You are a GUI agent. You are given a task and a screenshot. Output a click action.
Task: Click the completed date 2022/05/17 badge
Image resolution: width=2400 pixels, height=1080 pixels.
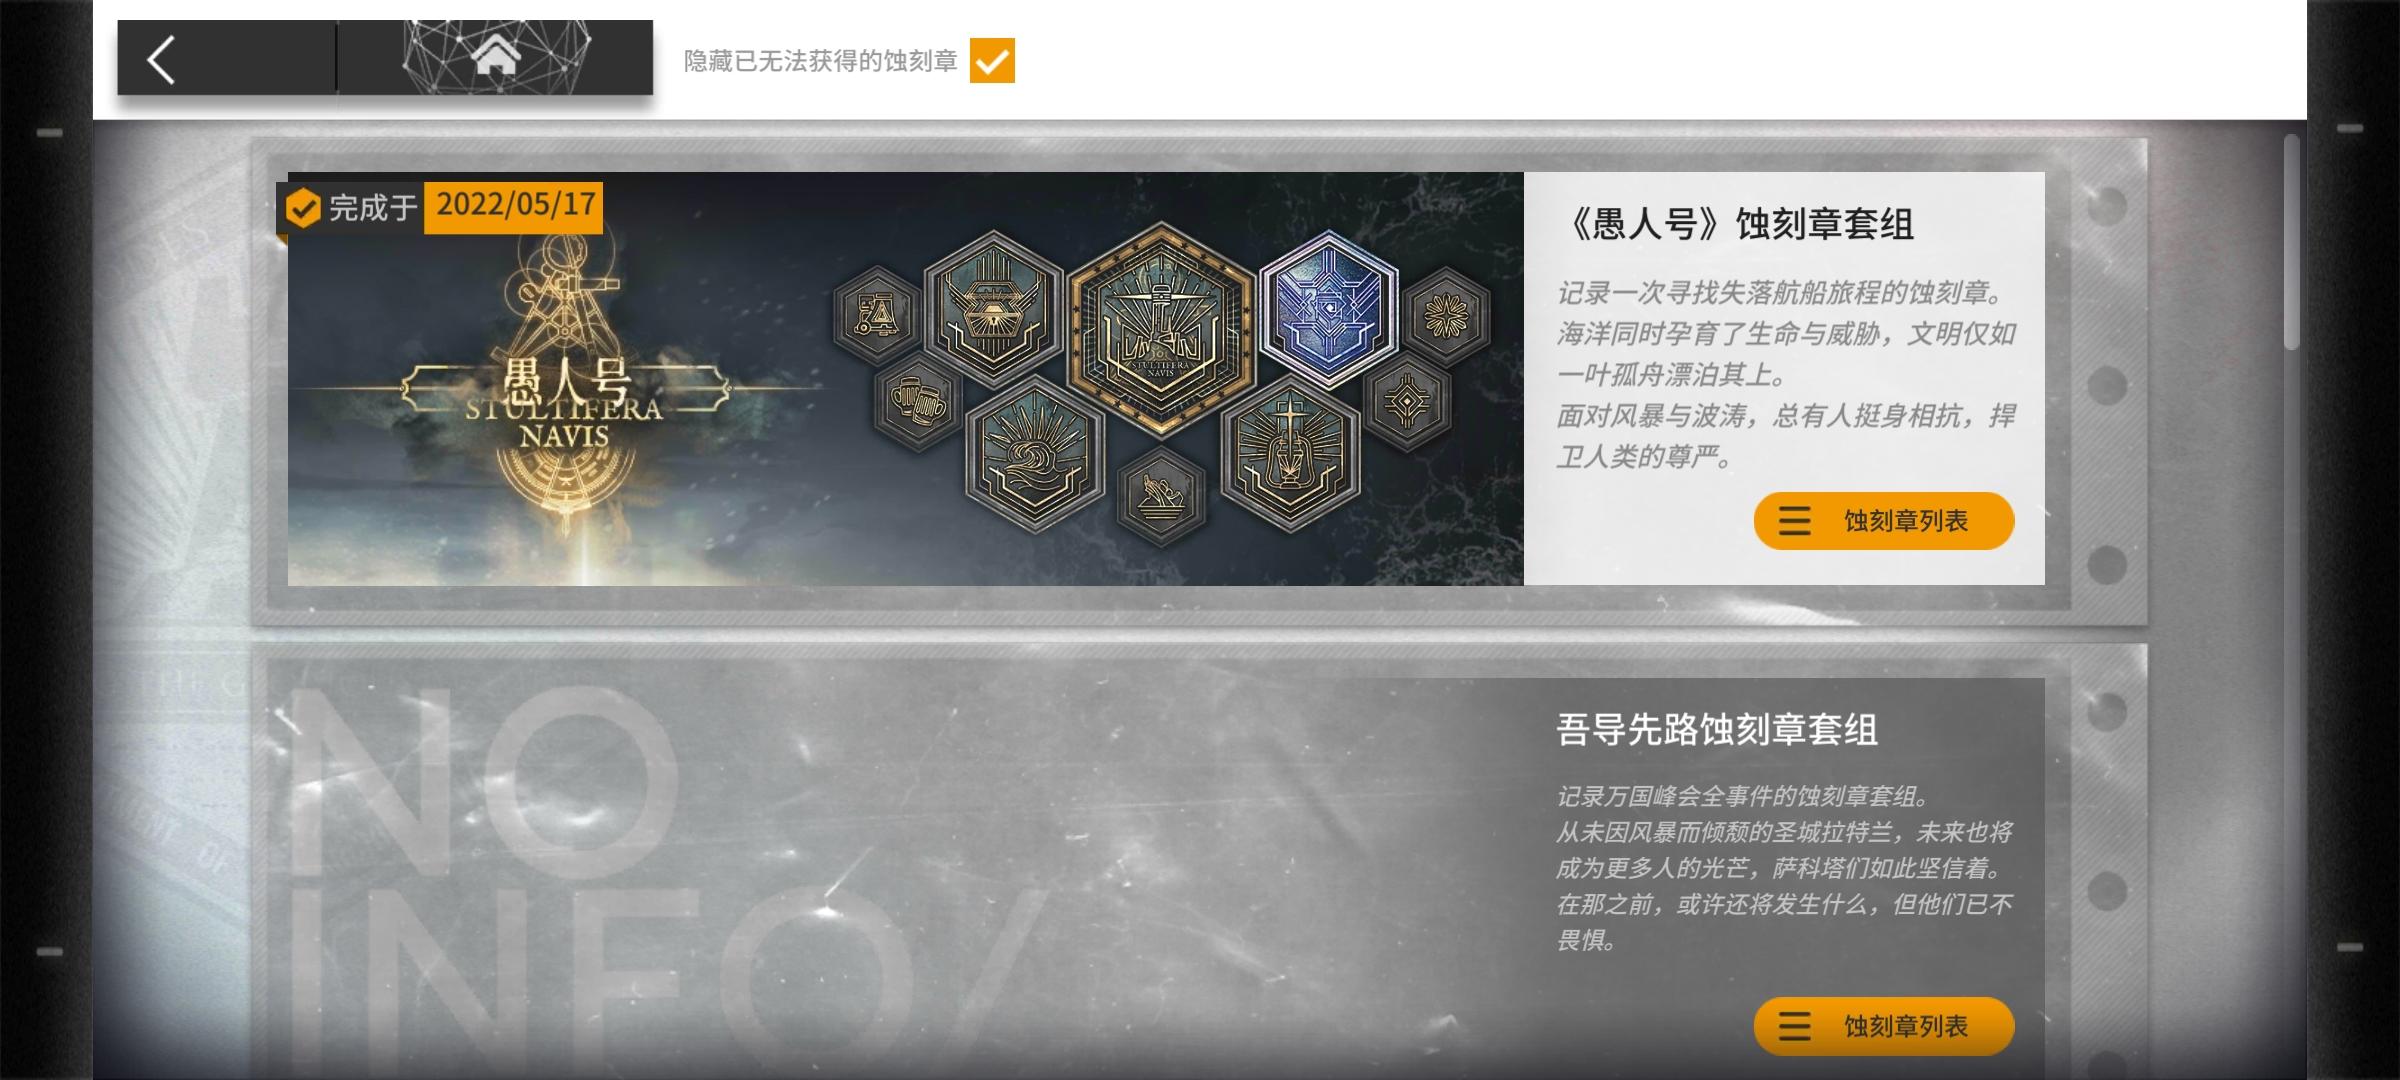tap(513, 207)
